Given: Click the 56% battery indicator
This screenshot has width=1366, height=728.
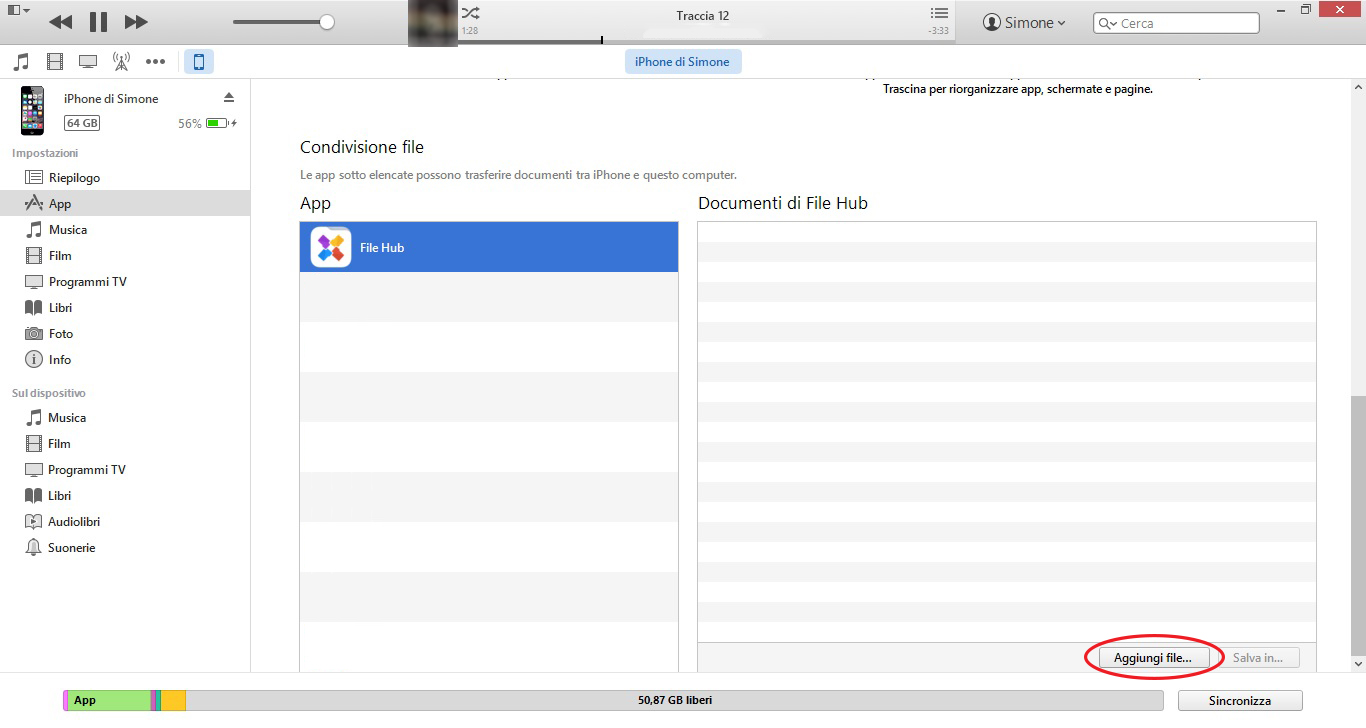Looking at the screenshot, I should point(207,123).
